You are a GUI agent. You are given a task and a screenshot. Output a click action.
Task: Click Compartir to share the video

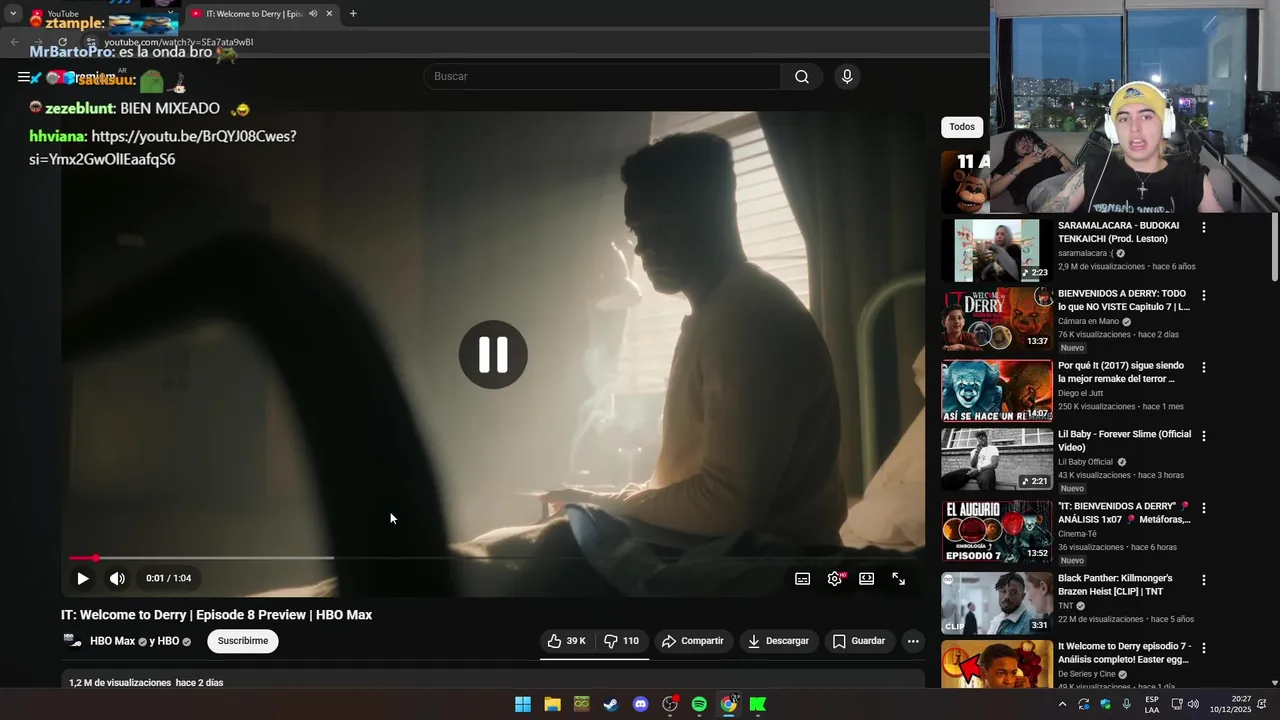[693, 641]
